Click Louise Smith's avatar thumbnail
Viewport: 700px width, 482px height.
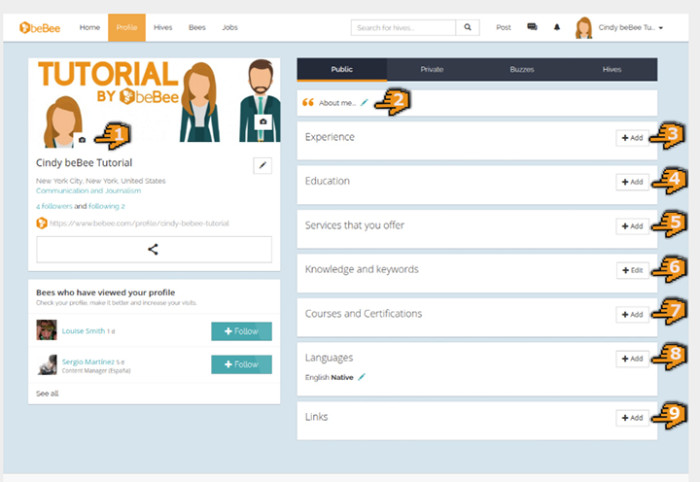coord(46,330)
